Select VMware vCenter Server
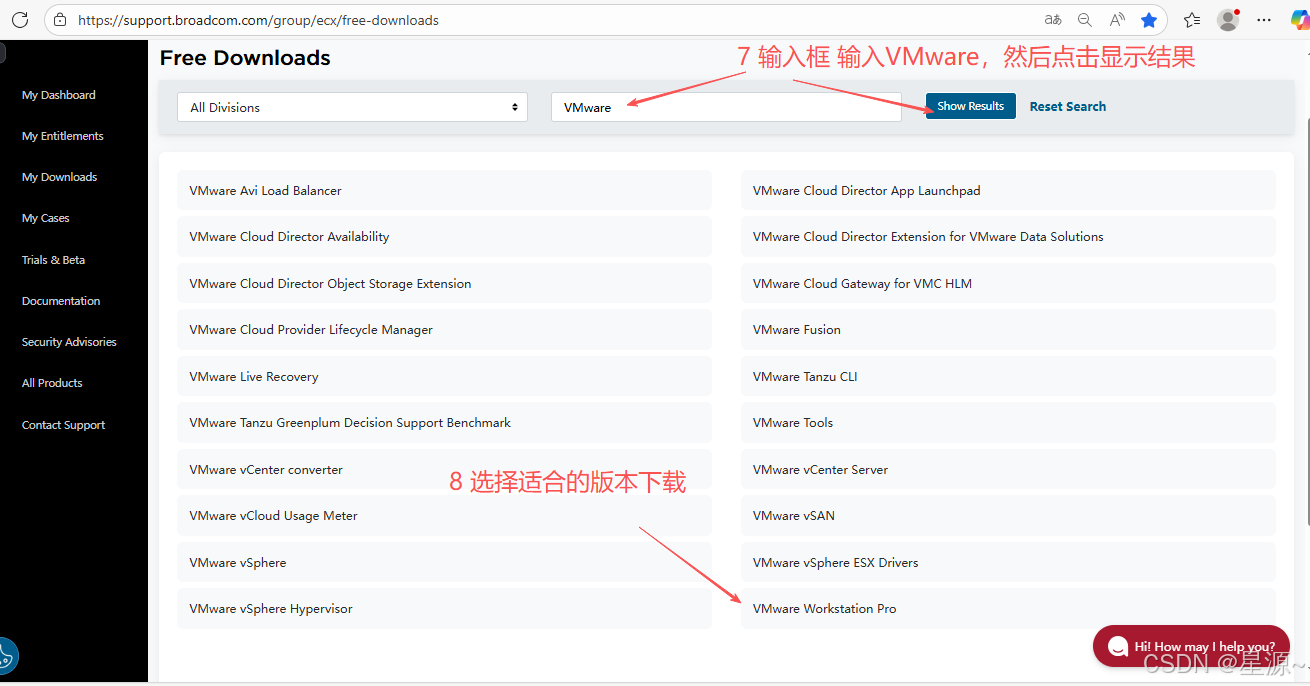1310x686 pixels. [x=1008, y=469]
